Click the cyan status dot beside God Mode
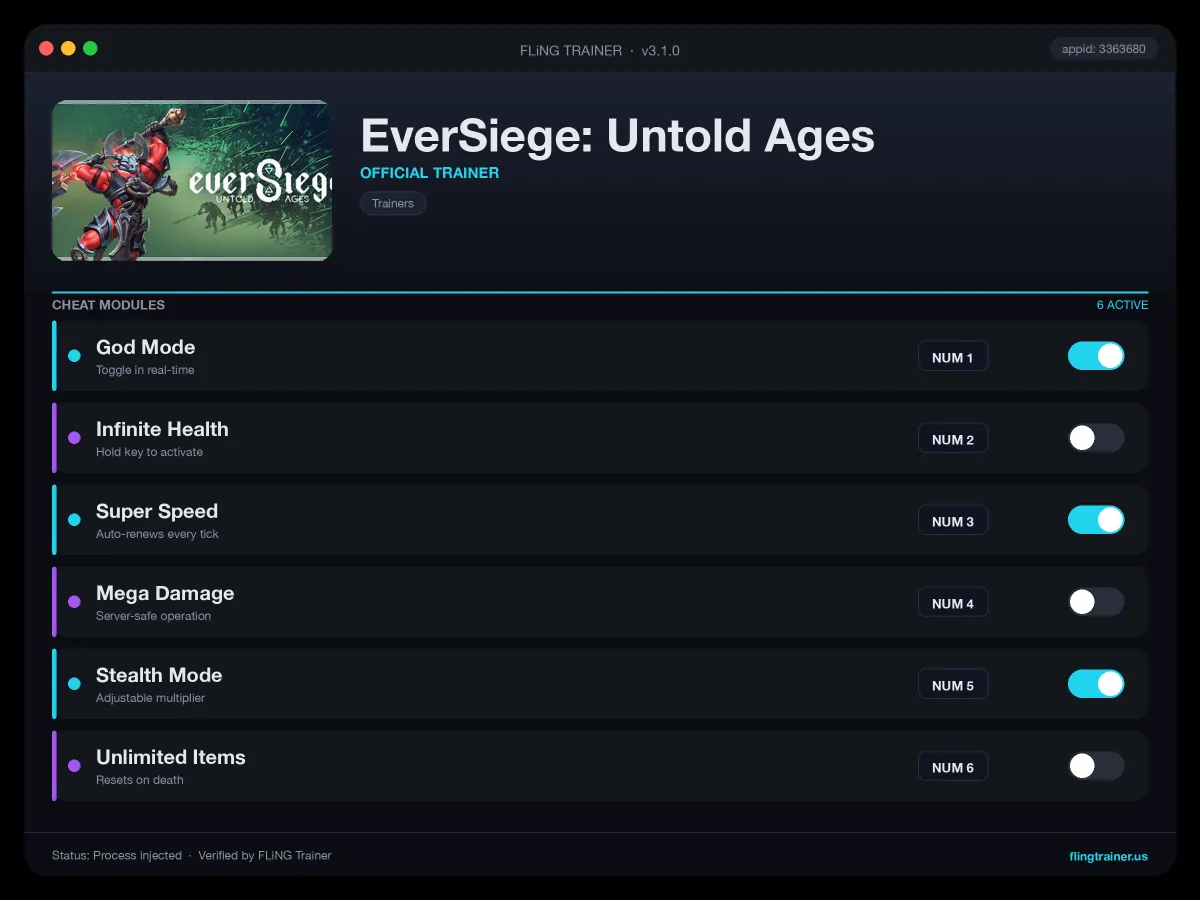 tap(74, 356)
